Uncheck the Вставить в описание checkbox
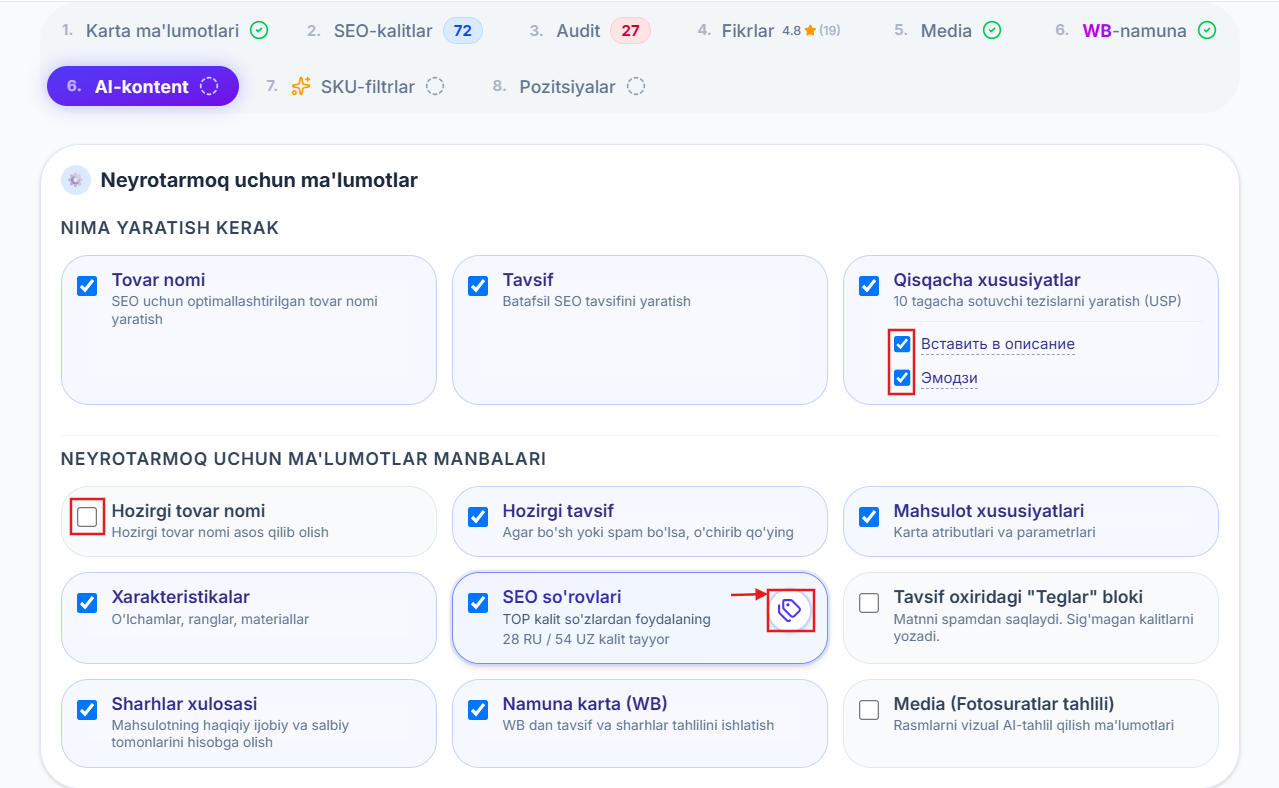1279x788 pixels. [903, 344]
